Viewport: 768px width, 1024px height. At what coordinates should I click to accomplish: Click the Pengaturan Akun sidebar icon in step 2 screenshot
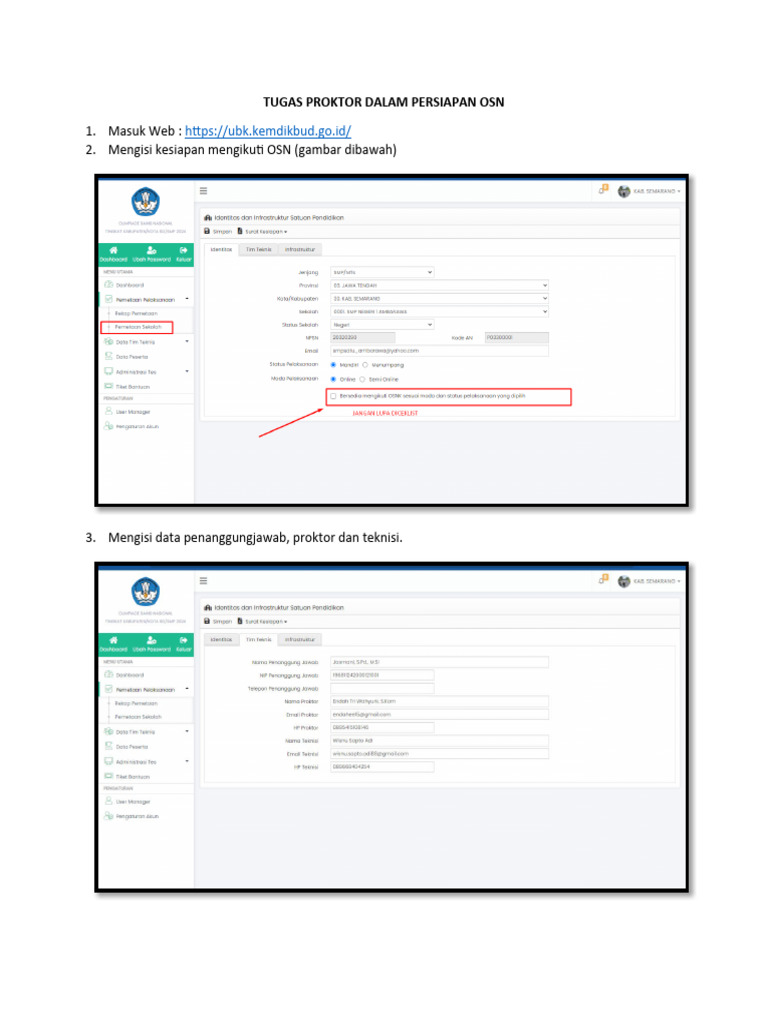(108, 426)
